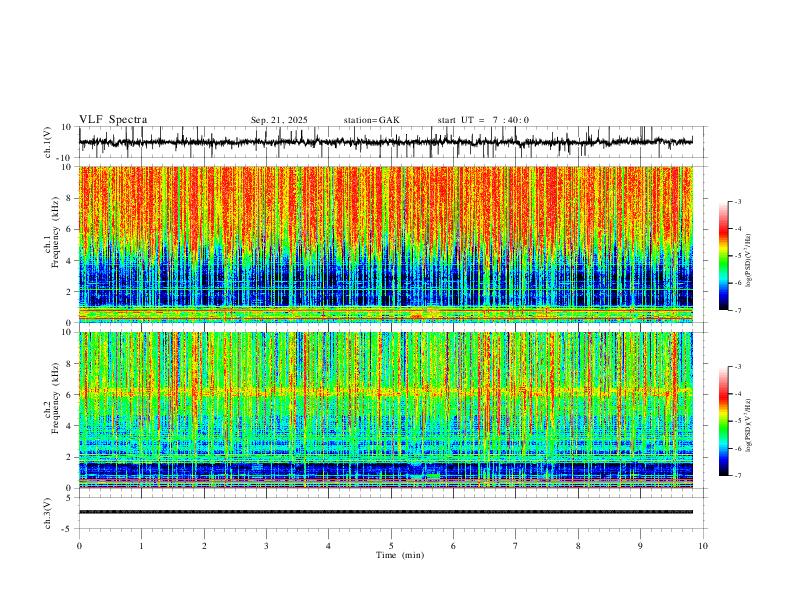Screen dimensions: 792x612
Task: Click the log(PSD) title beside ch.1 color bar
Action: pyautogui.click(x=748, y=260)
